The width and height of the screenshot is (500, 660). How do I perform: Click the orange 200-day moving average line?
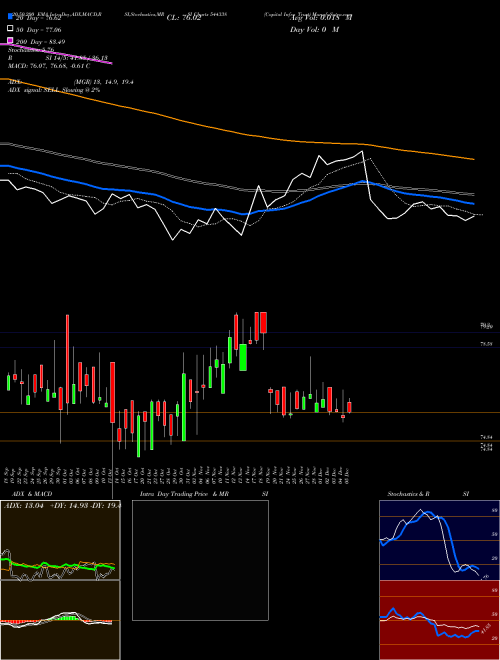coord(236,131)
